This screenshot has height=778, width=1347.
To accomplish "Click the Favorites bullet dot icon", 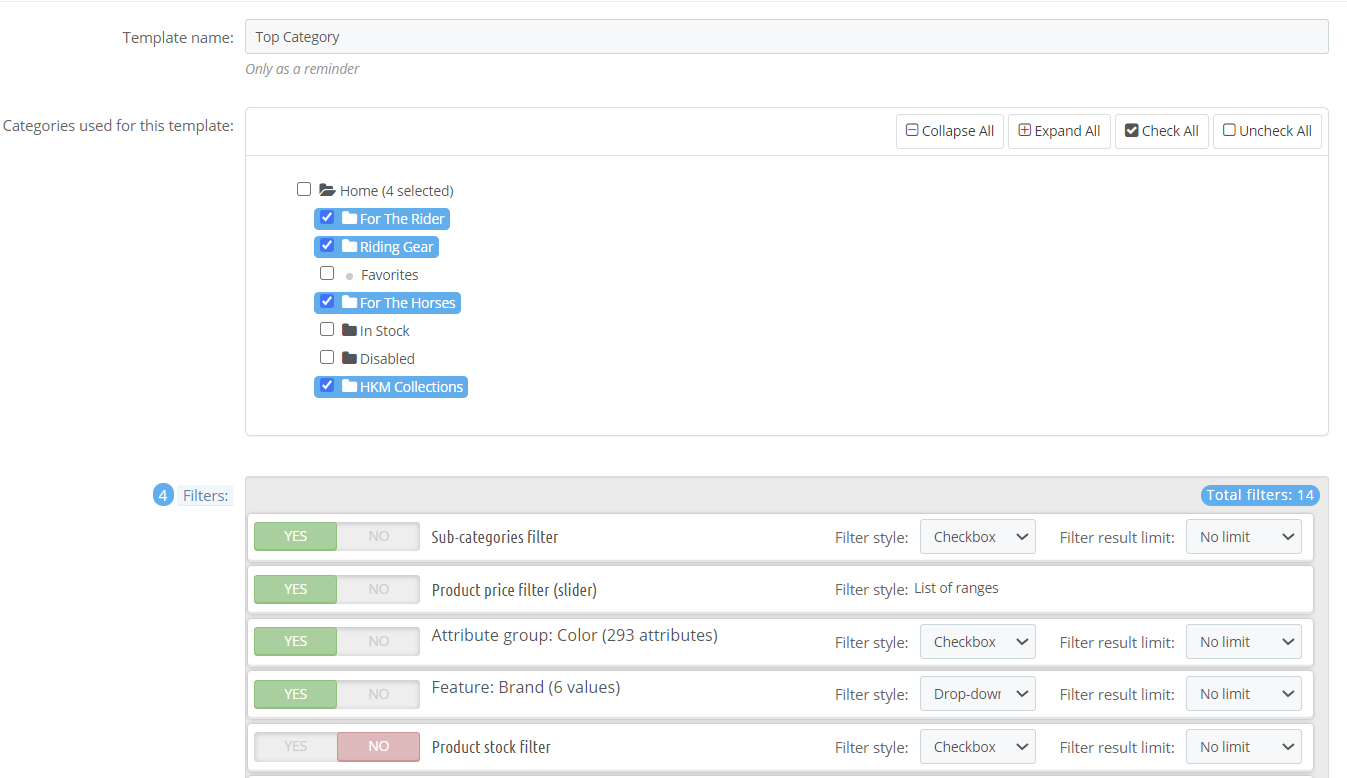I will [349, 276].
